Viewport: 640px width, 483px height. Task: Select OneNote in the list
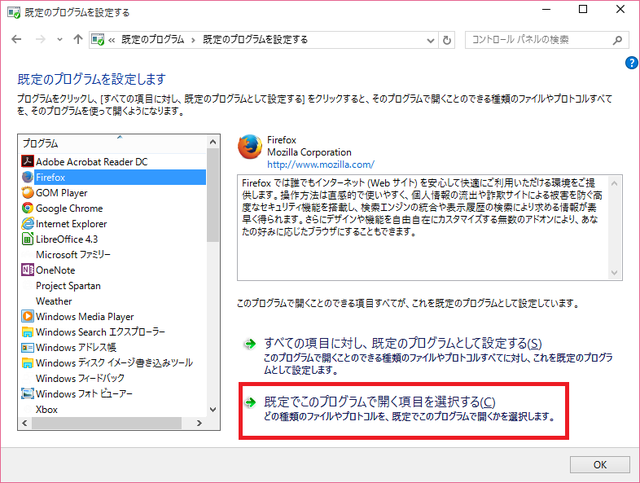point(55,270)
